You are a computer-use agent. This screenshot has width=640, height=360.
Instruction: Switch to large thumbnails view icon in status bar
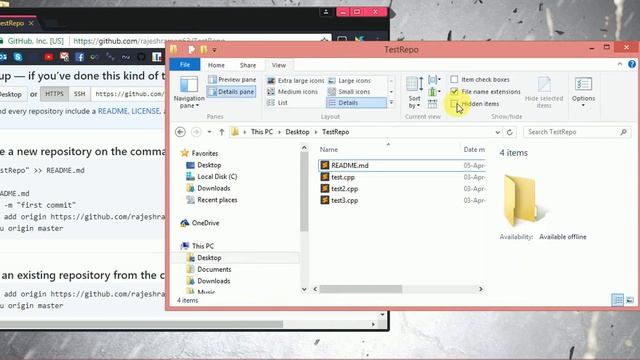click(x=630, y=300)
